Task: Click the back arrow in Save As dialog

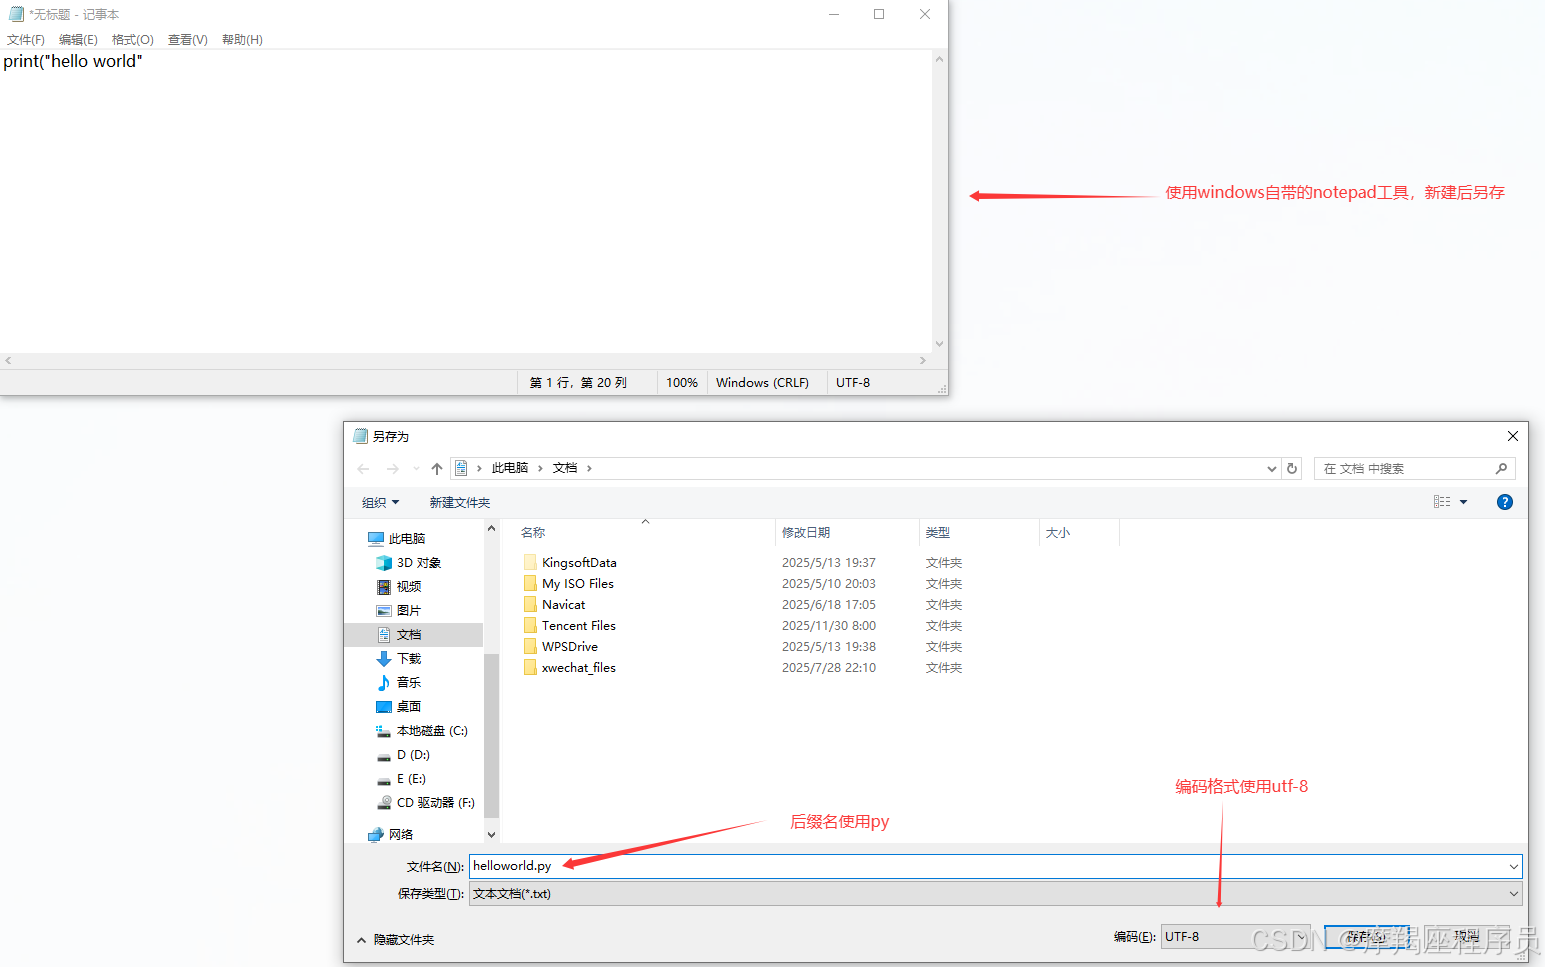Action: tap(363, 469)
